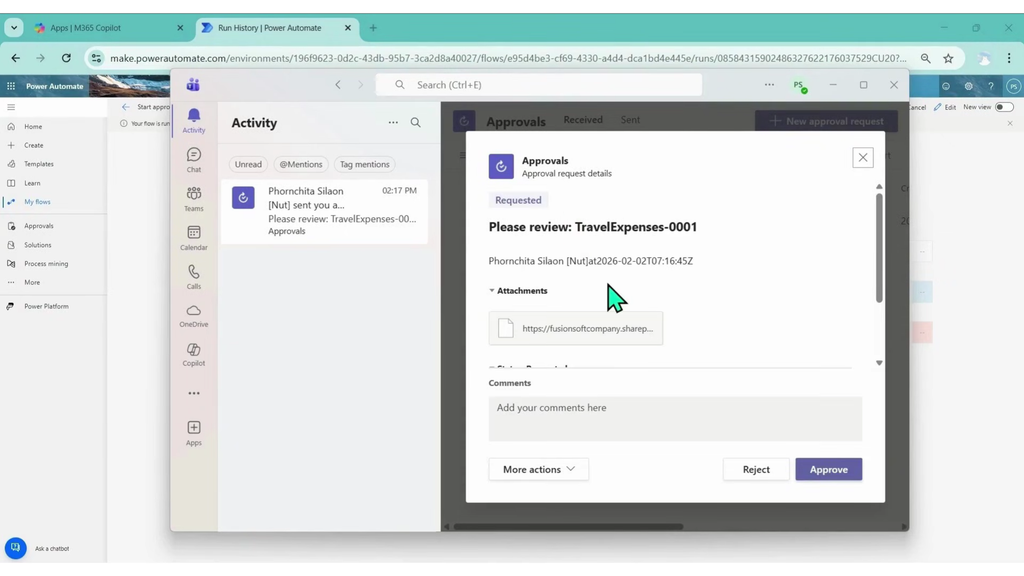
Task: Open Phornchita Silaon approval notification
Action: (x=325, y=211)
